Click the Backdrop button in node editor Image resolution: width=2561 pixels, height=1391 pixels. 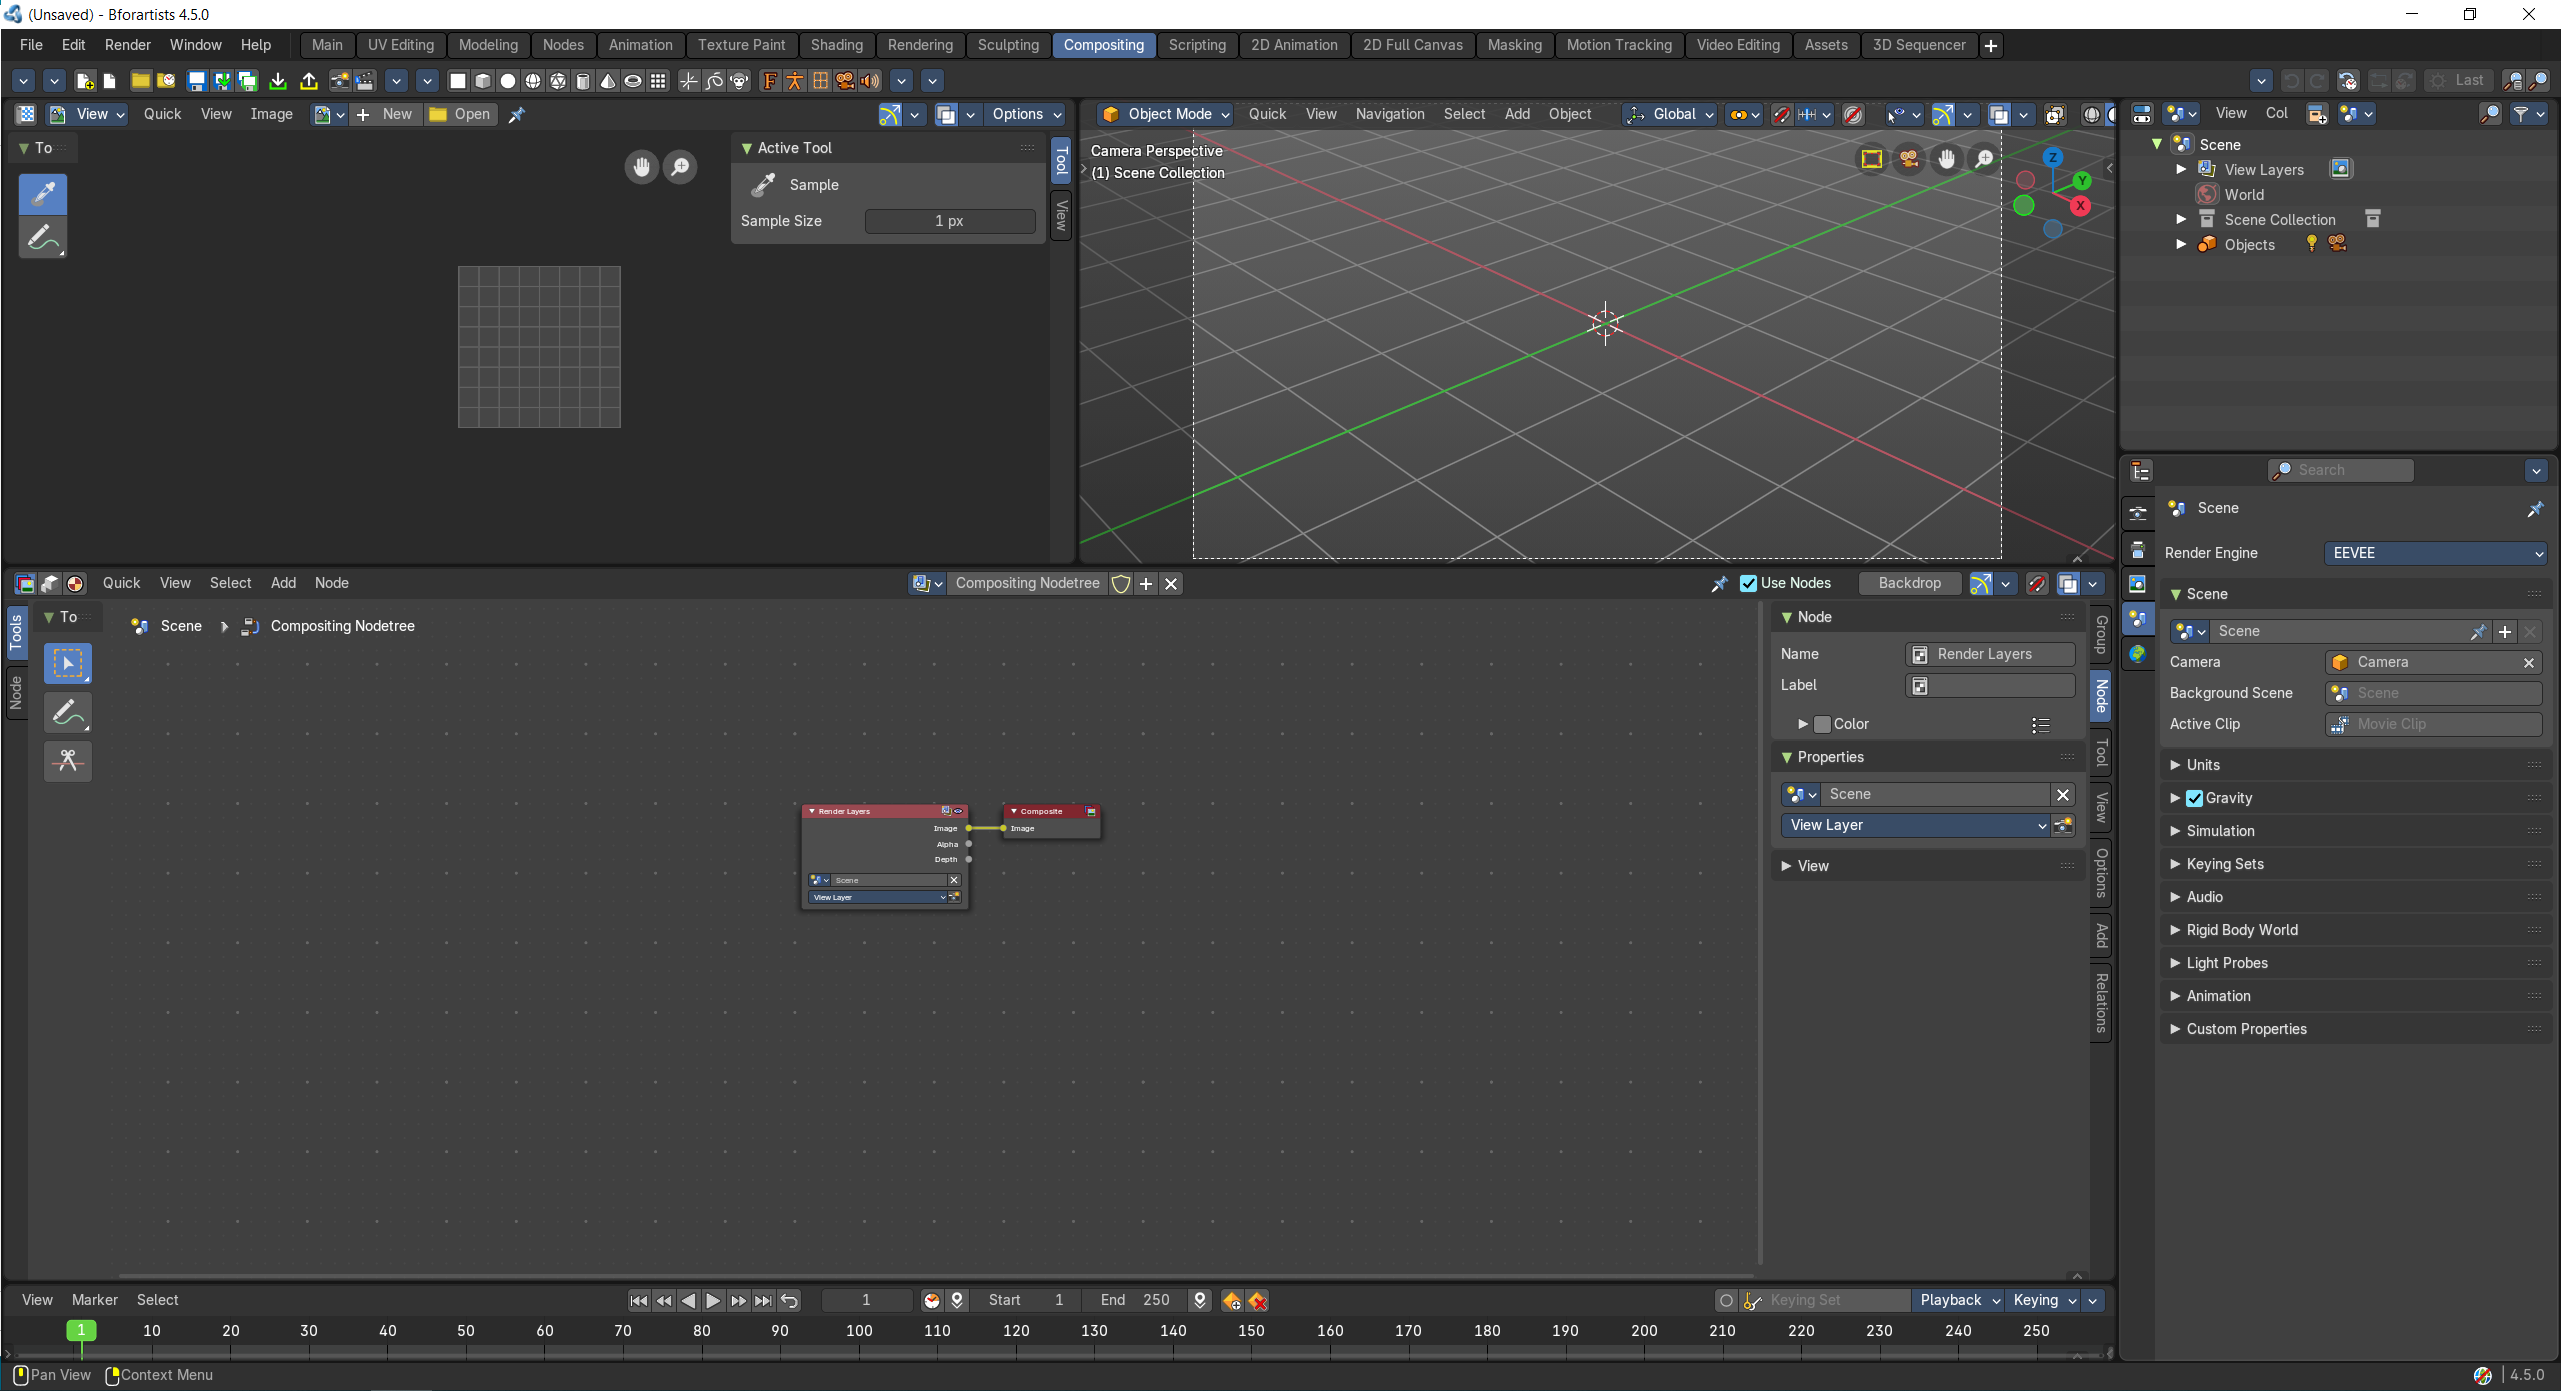1909,583
